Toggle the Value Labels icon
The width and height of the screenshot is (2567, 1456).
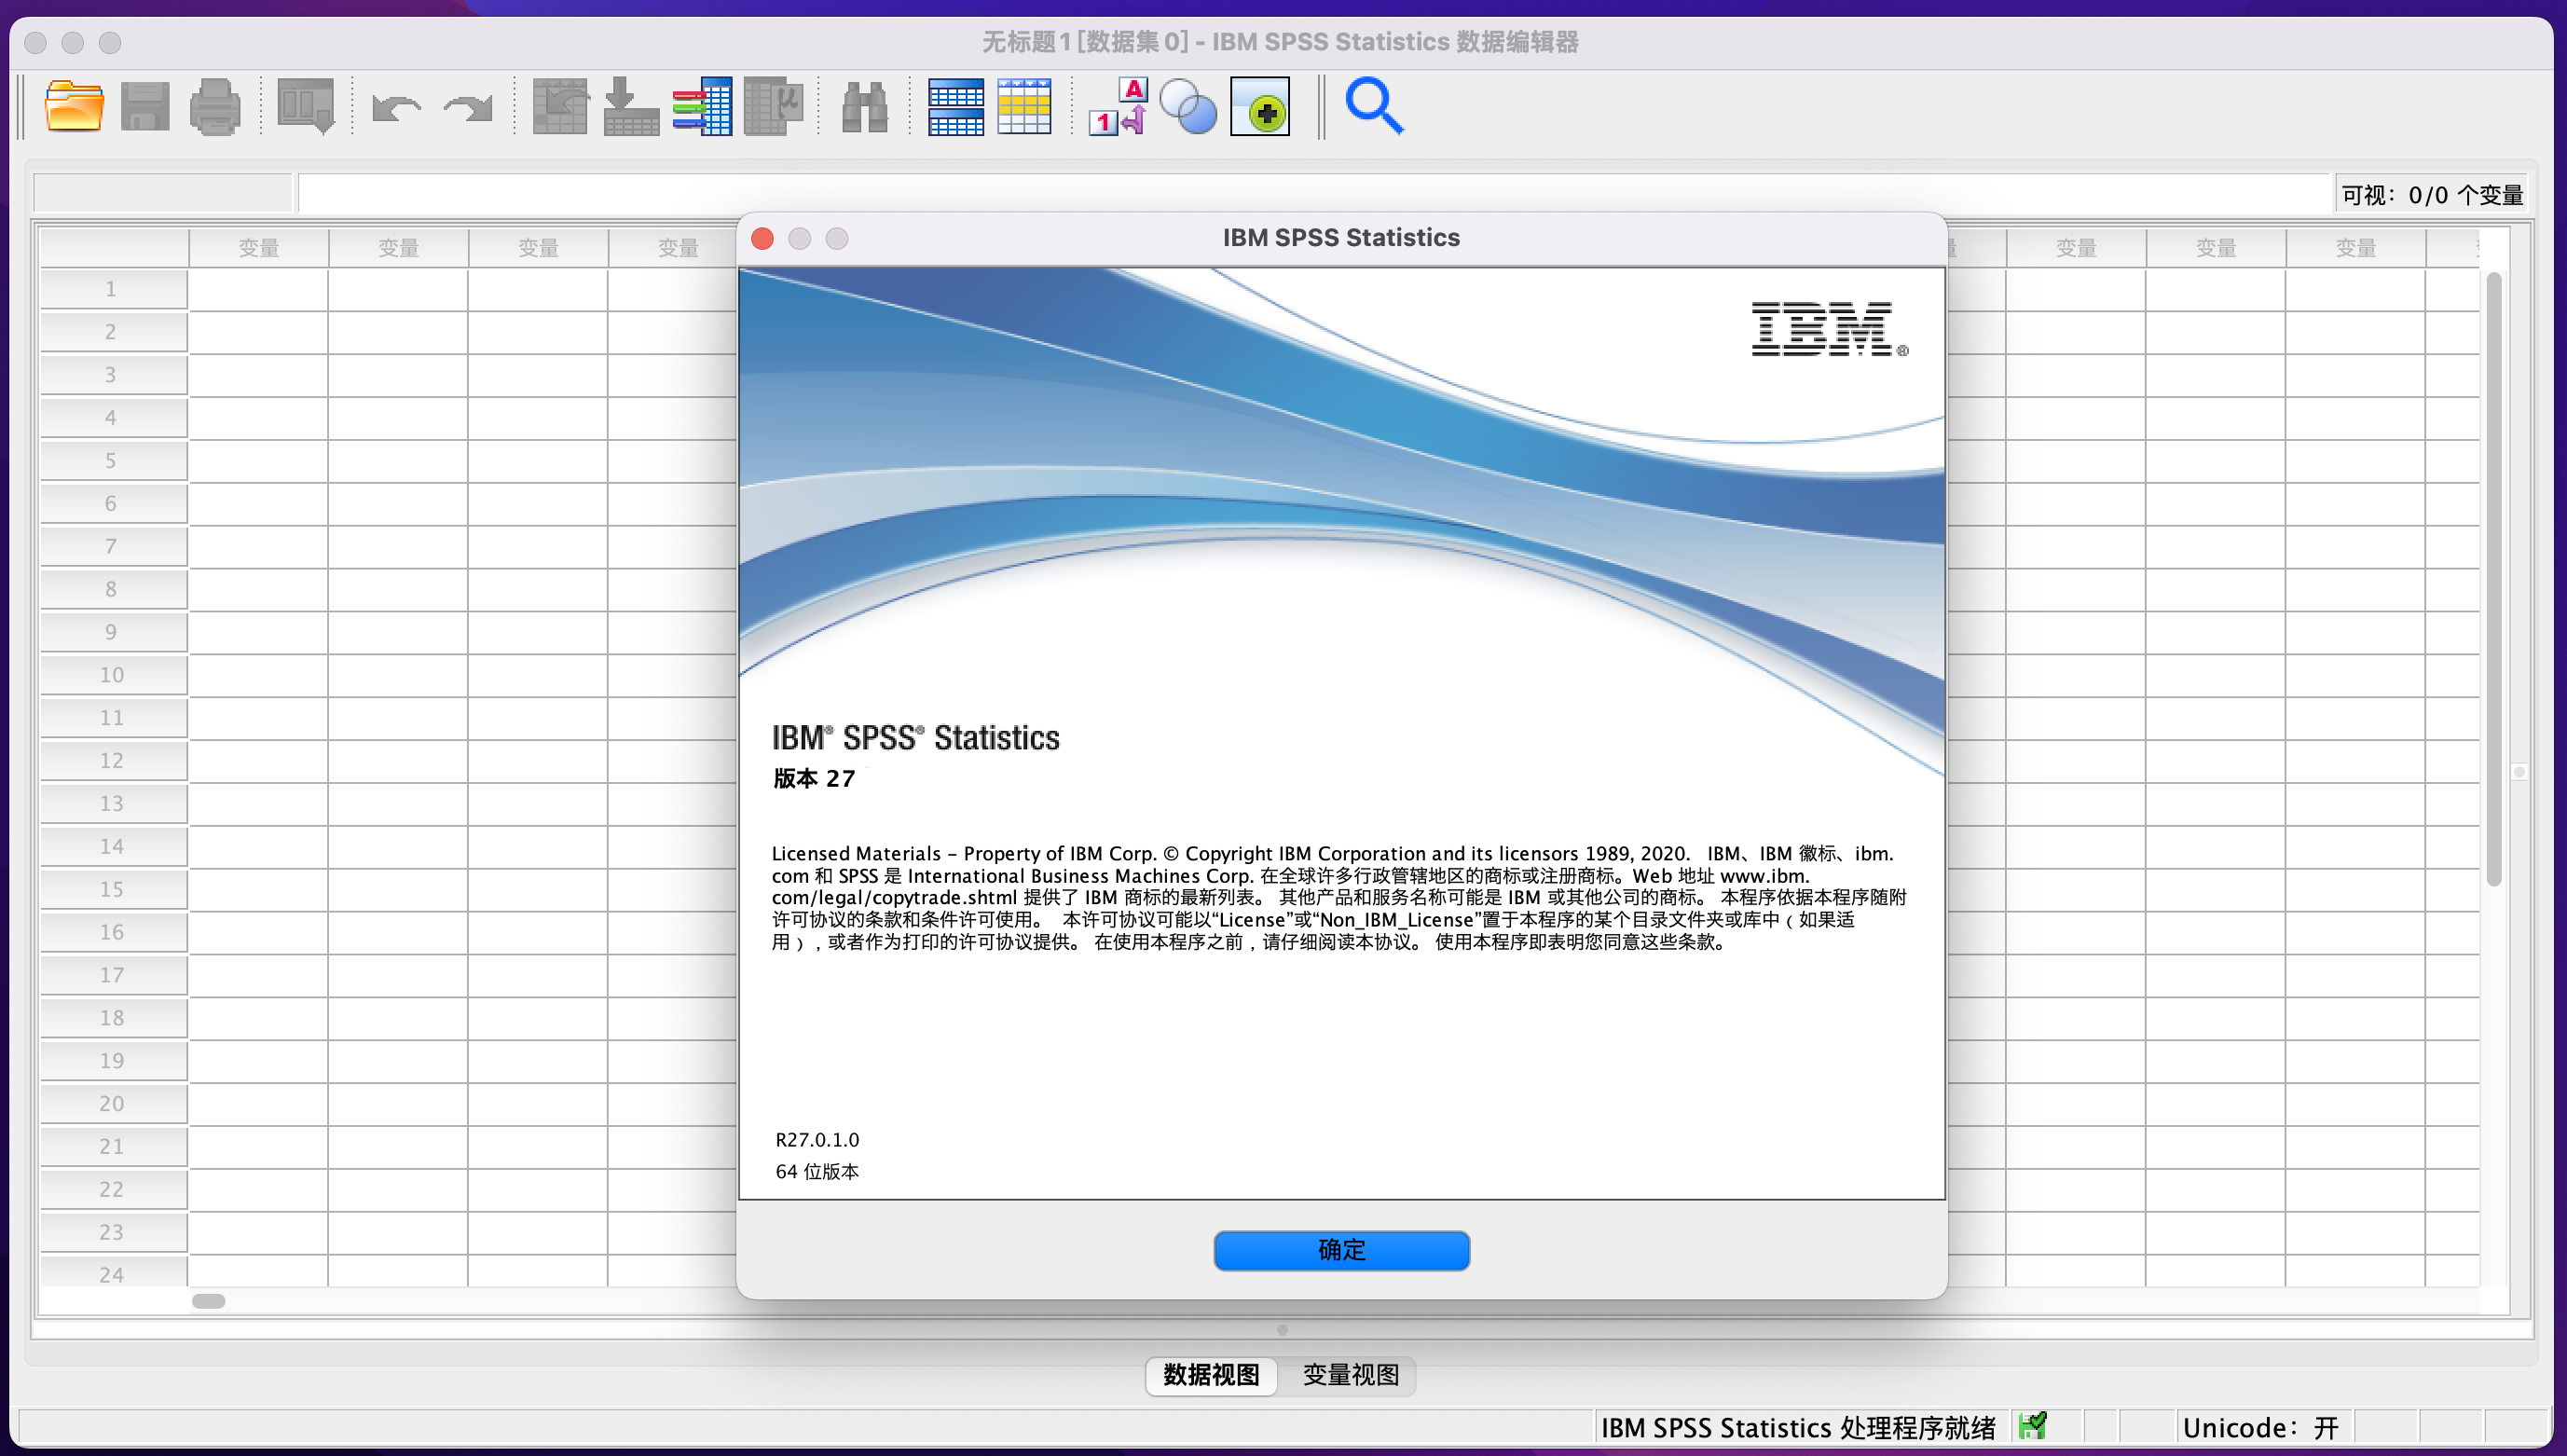[x=1118, y=106]
